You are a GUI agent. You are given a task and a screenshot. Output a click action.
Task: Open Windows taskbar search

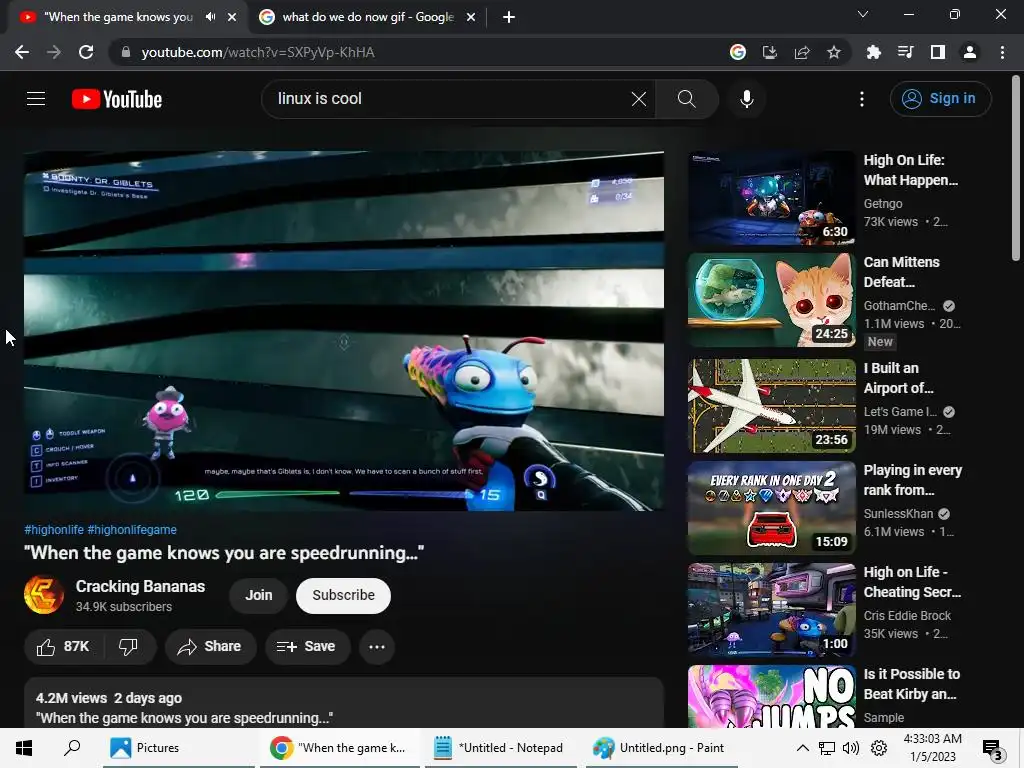[72, 748]
